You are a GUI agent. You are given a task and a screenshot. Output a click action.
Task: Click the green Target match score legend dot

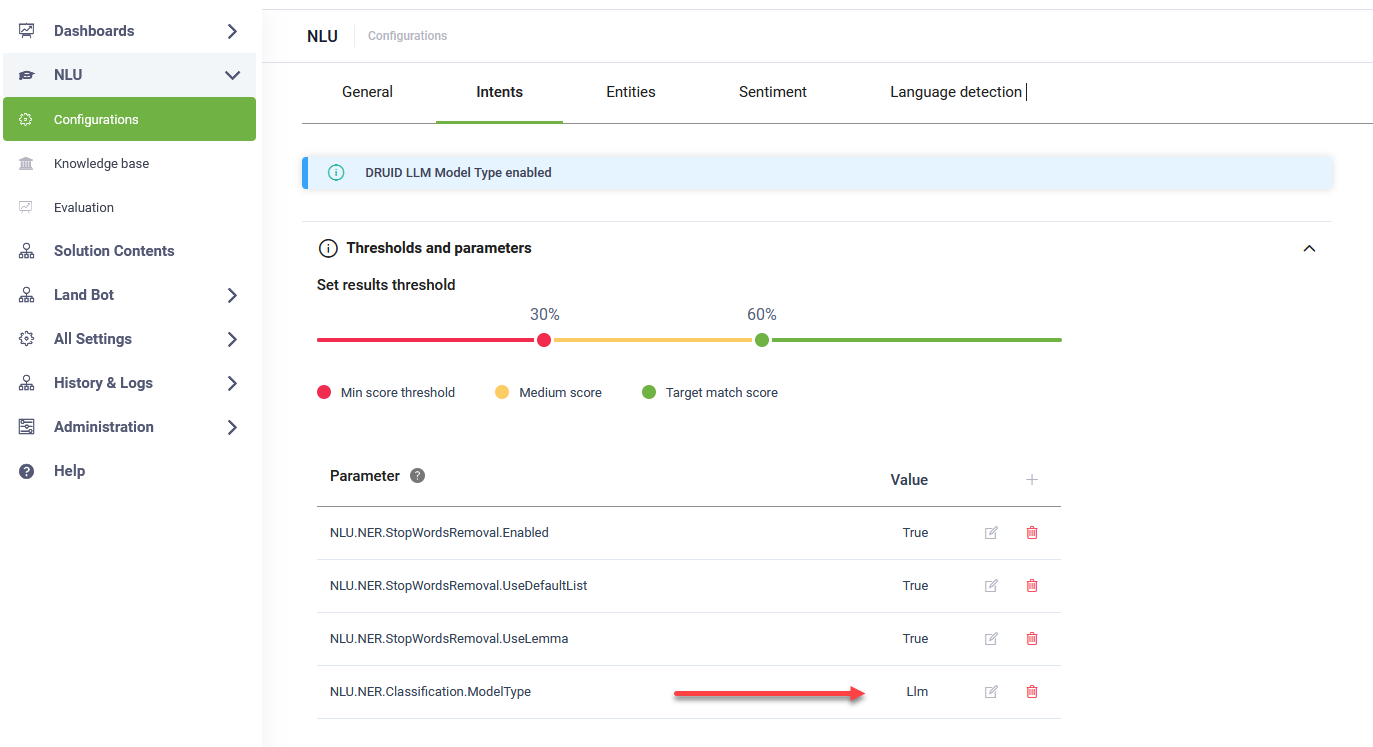coord(649,393)
